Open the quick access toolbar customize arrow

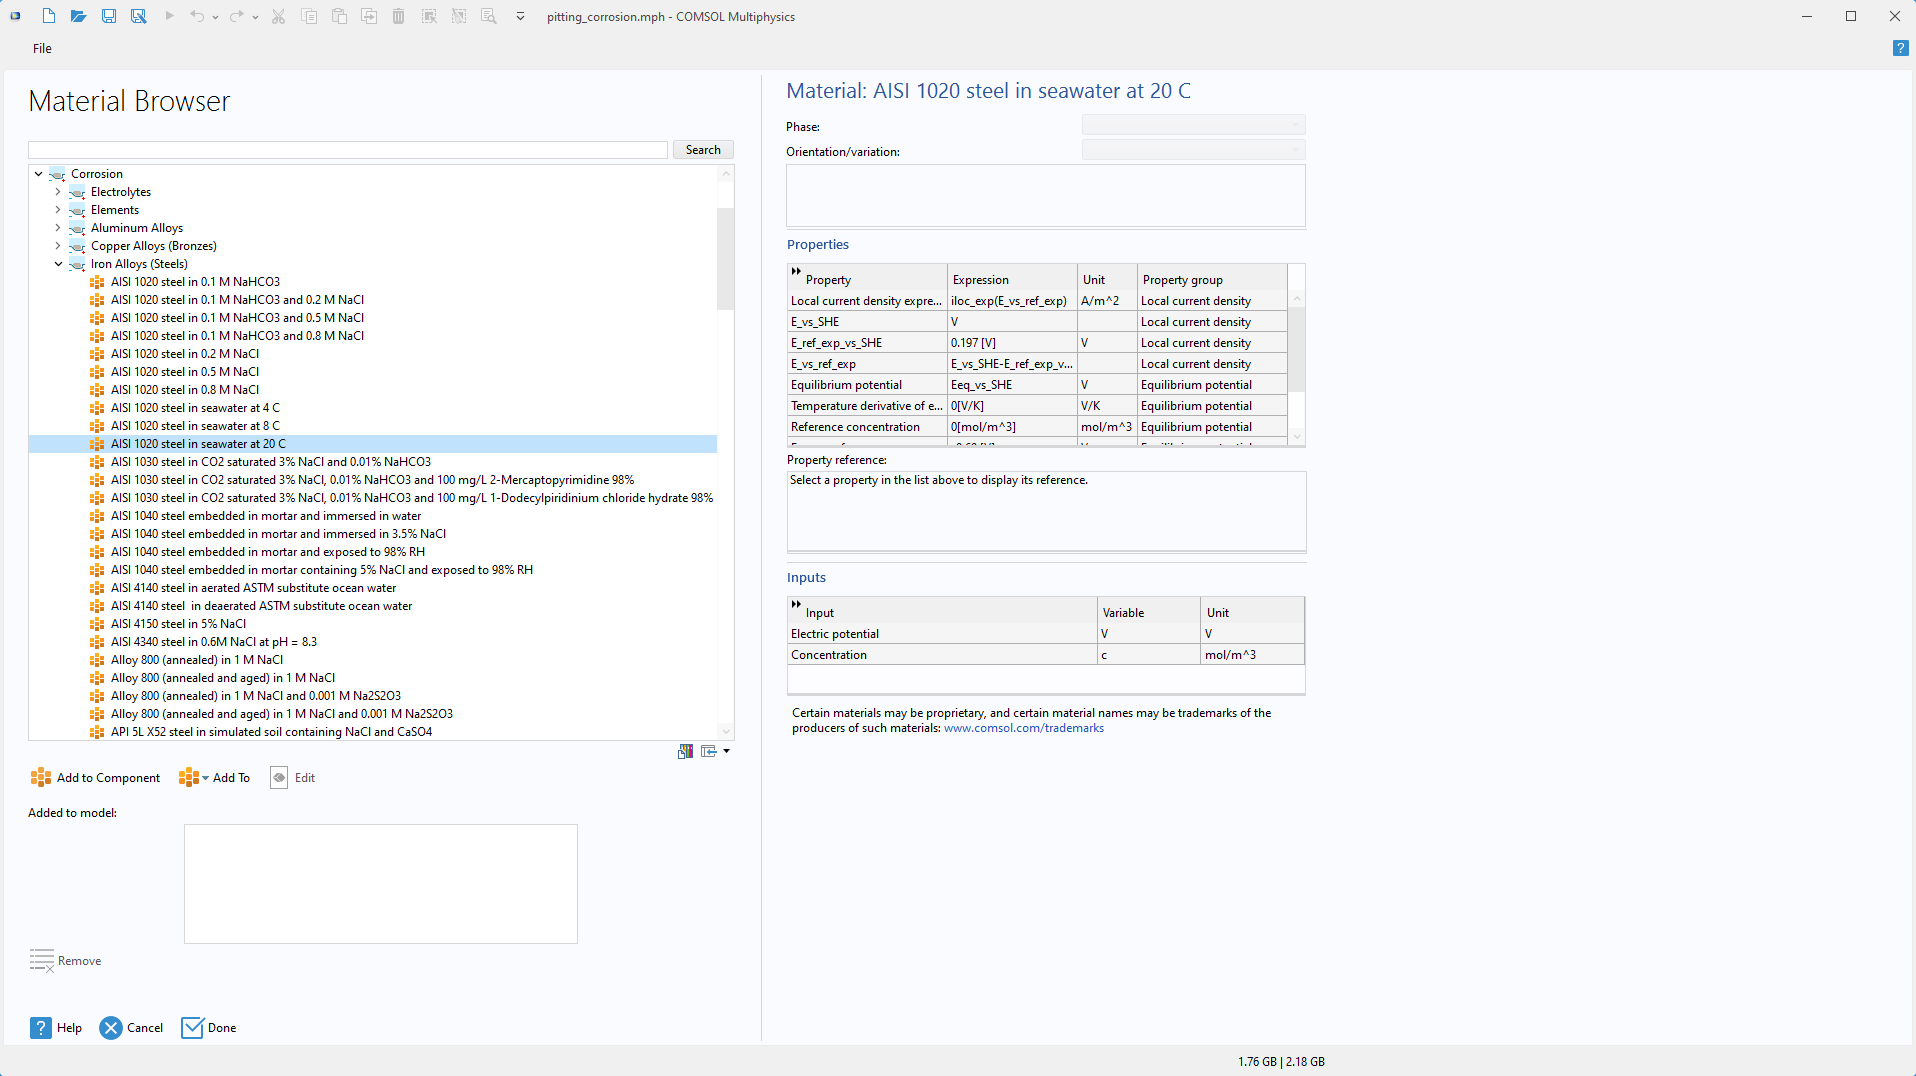point(520,16)
